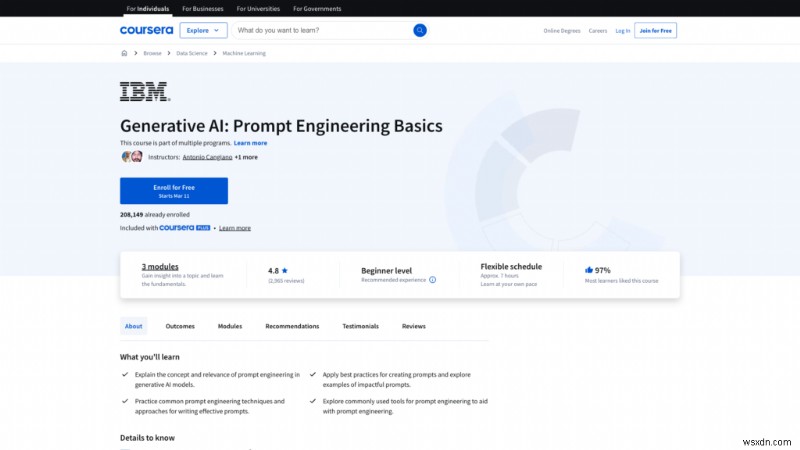The width and height of the screenshot is (800, 450).
Task: Click the Machine Learning breadcrumb
Action: tap(244, 53)
